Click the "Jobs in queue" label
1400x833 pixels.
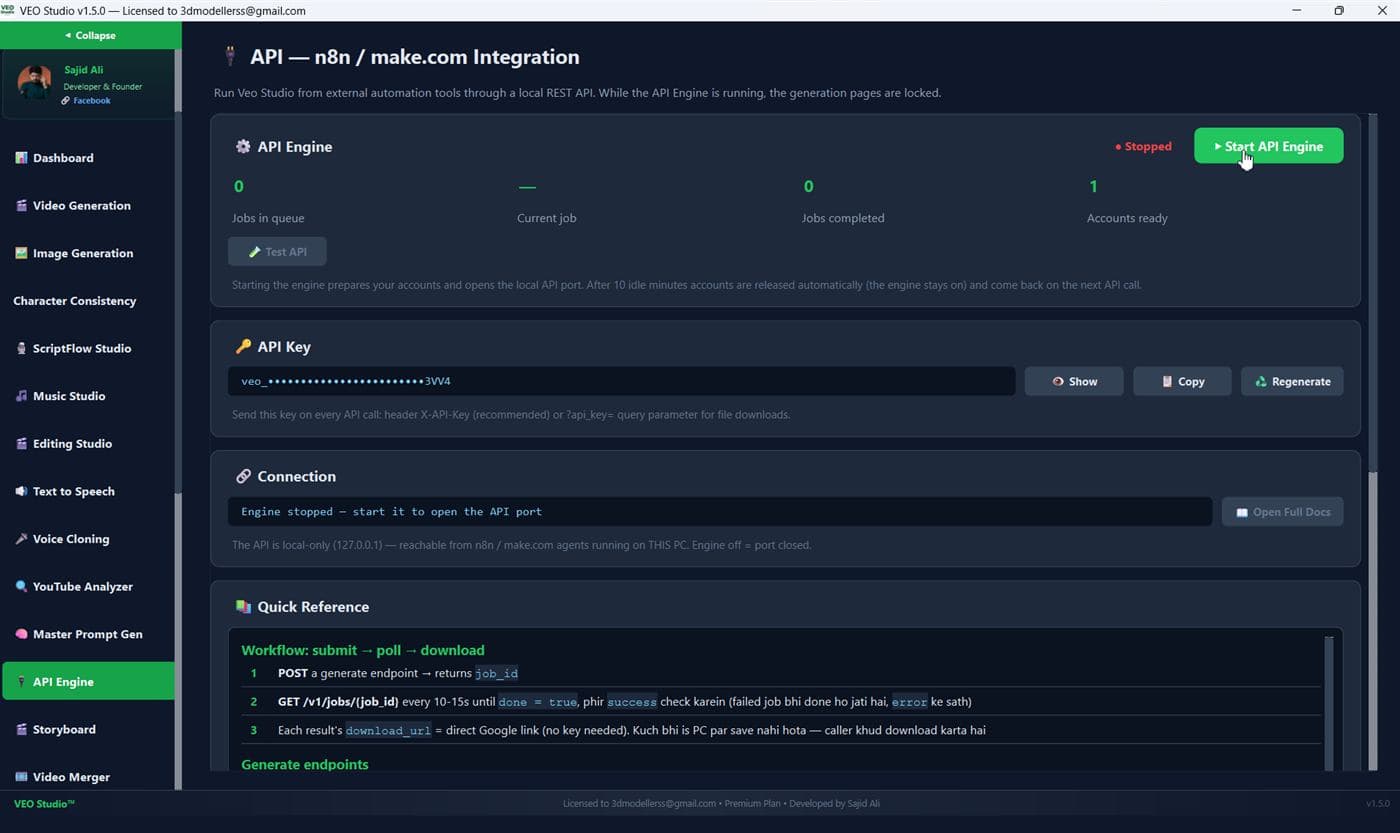coord(268,218)
